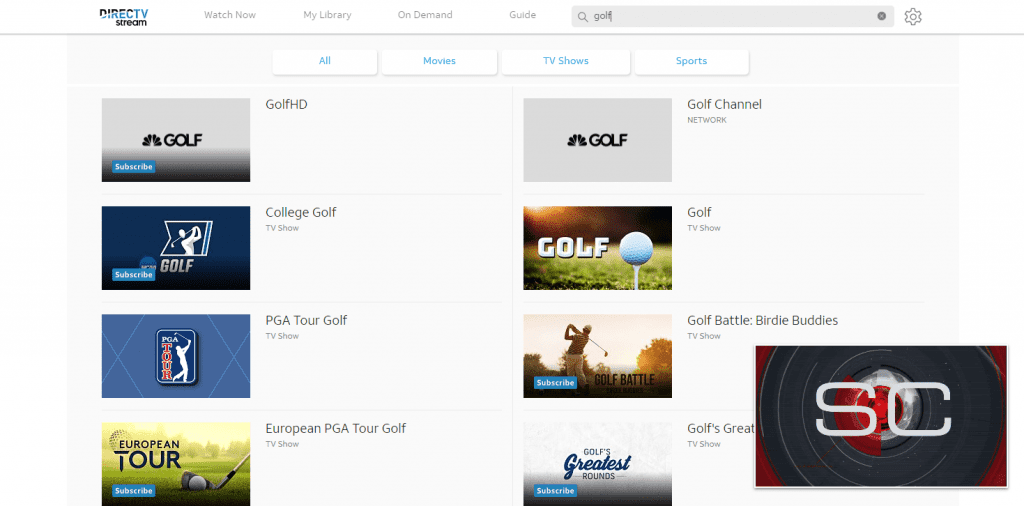Open the European Tour thumbnail

(176, 464)
